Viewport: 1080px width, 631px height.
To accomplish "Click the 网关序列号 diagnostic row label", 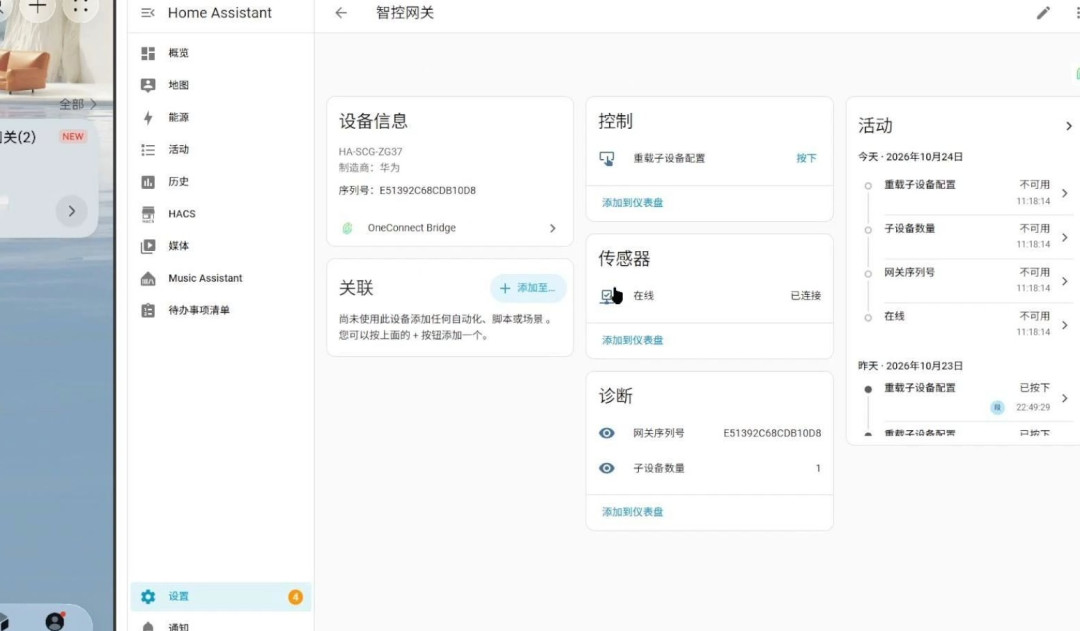I will (x=658, y=433).
